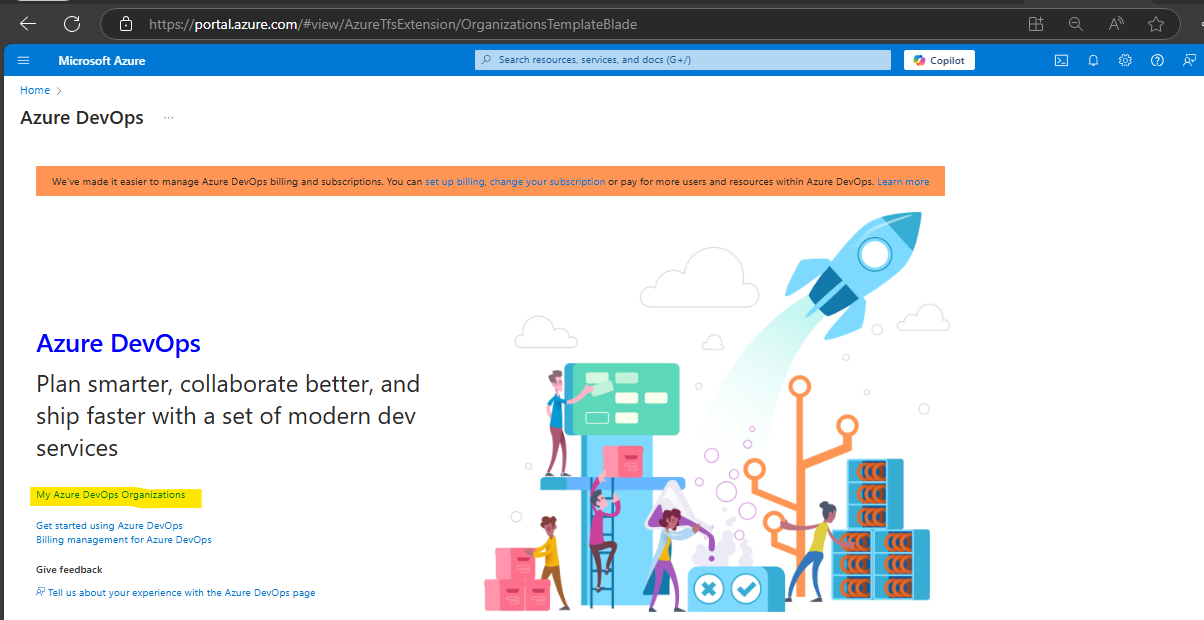Go back with the browser back arrow
This screenshot has height=620, width=1204.
28,24
